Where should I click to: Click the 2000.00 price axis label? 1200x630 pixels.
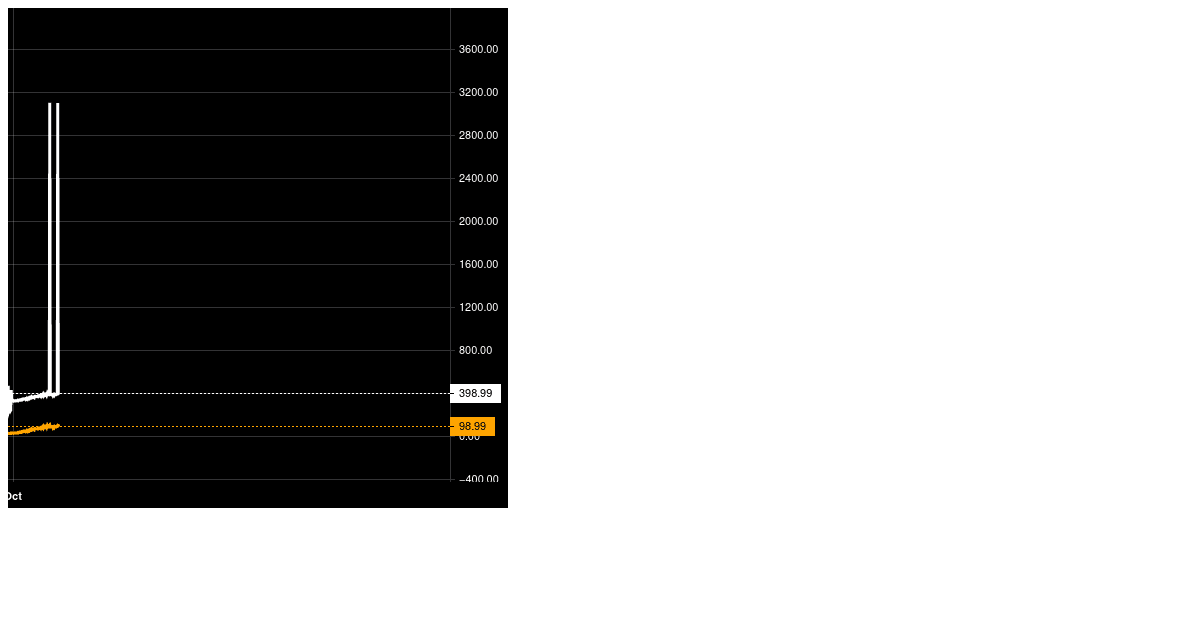tap(478, 221)
